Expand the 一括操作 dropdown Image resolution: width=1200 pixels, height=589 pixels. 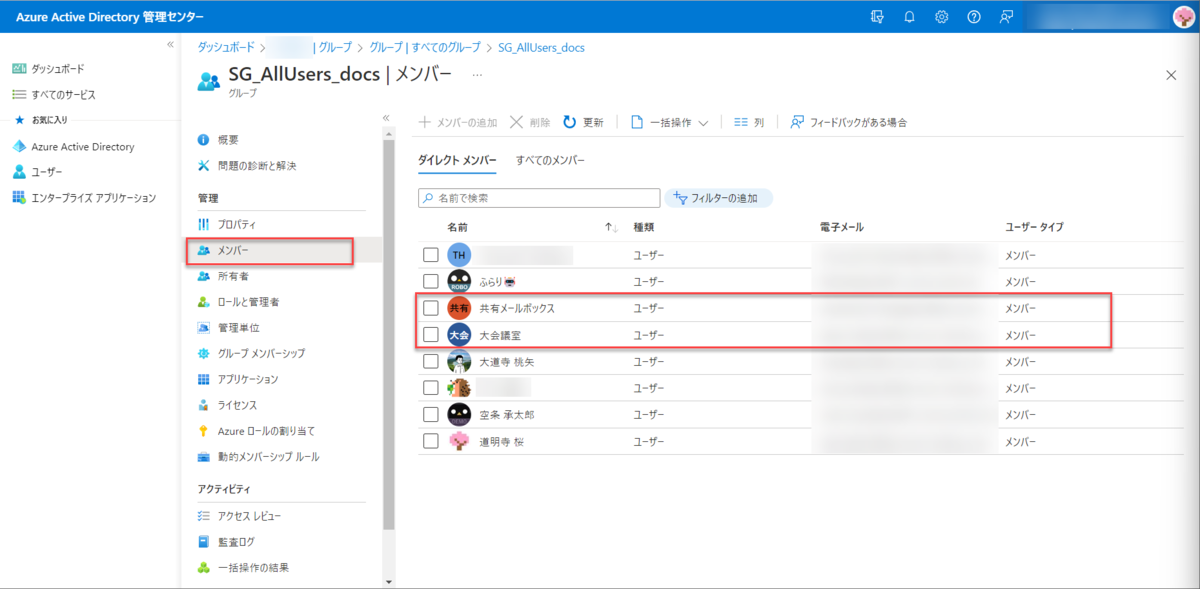point(669,122)
